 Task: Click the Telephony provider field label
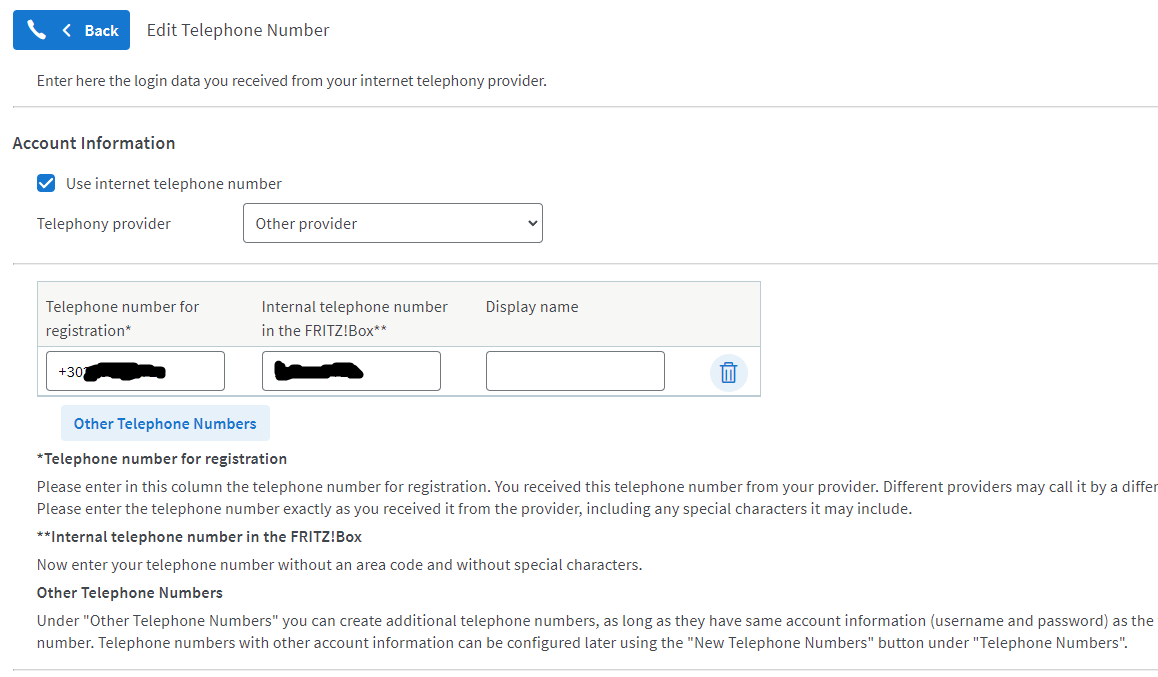click(x=104, y=224)
